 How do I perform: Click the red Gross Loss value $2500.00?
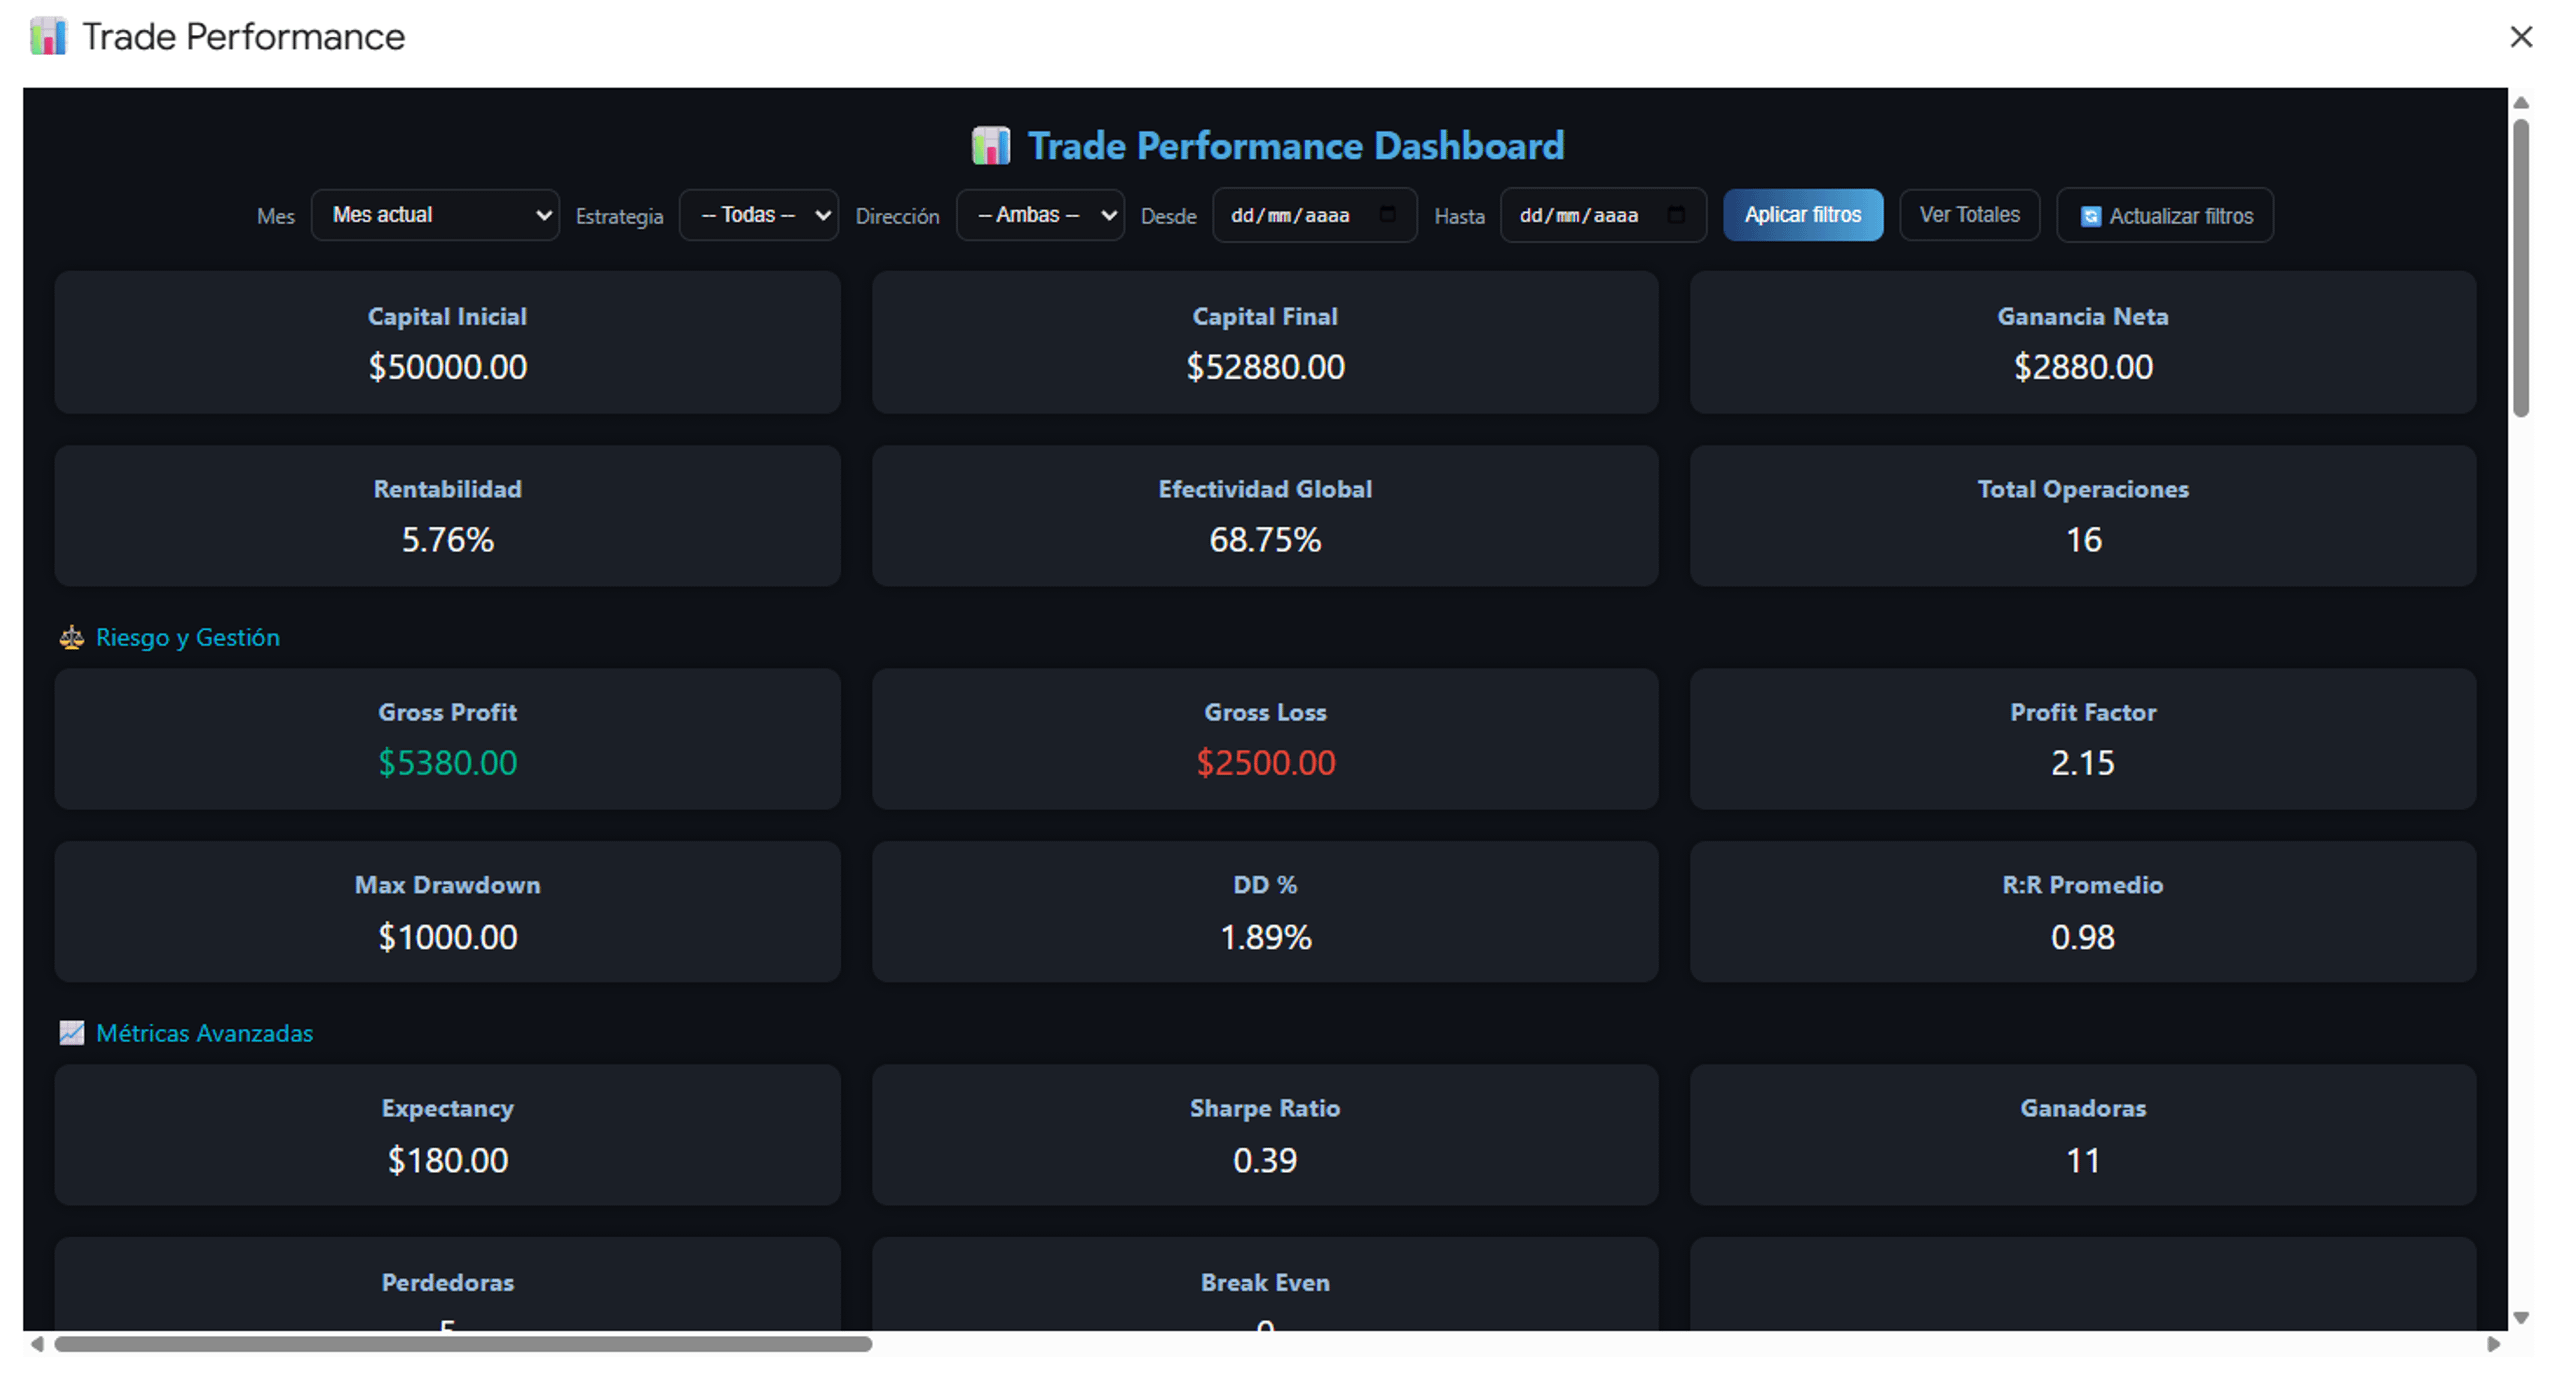(x=1265, y=763)
